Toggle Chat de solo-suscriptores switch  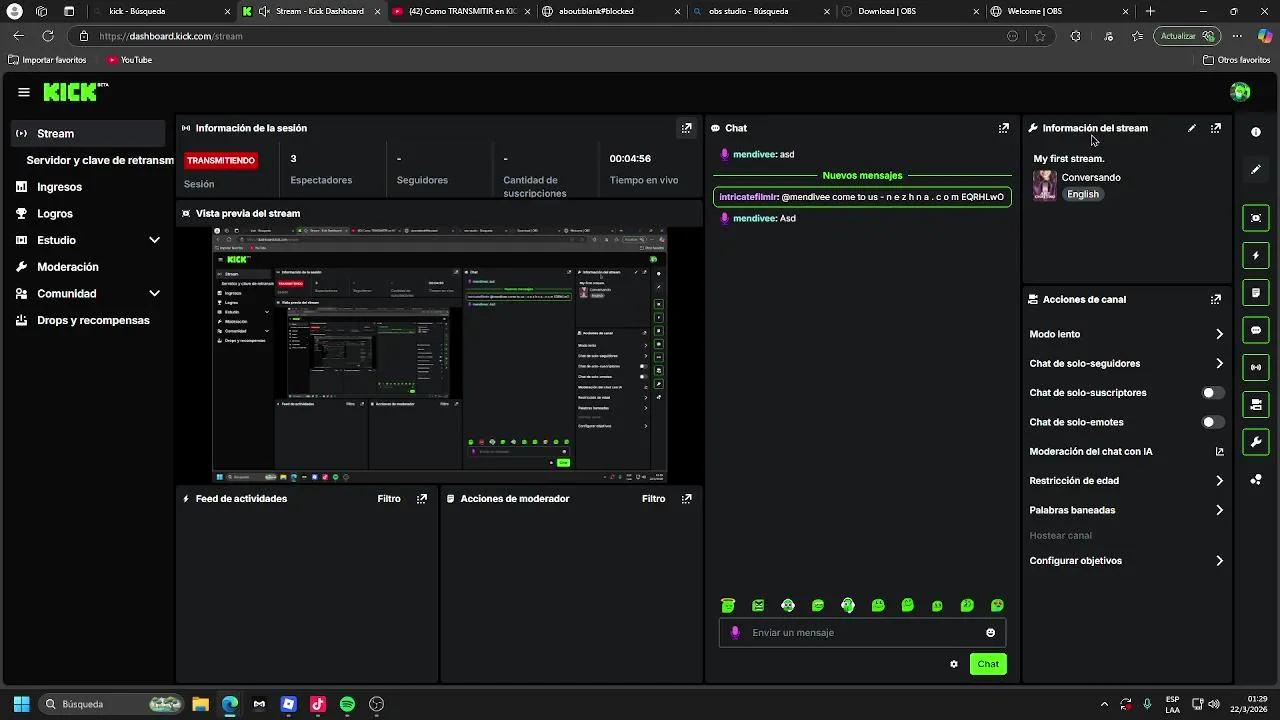point(1213,393)
